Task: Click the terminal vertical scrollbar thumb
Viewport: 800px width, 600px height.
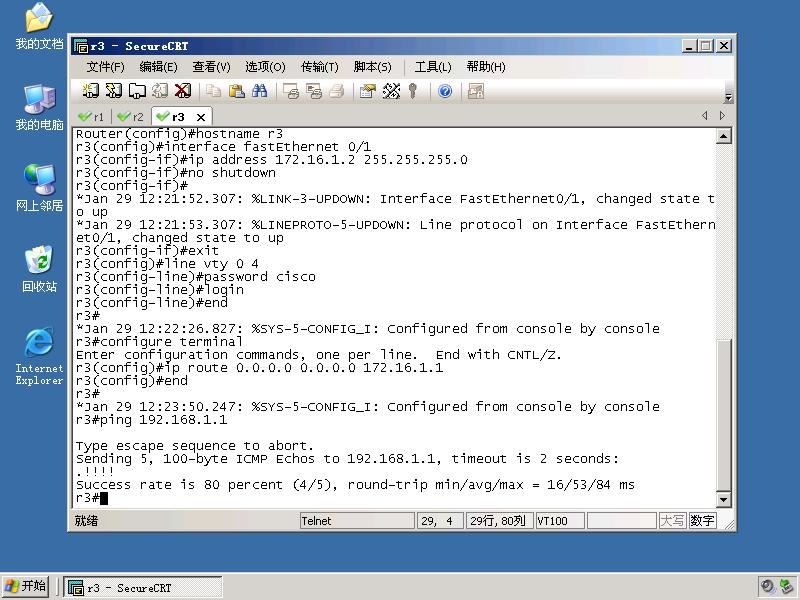Action: click(x=723, y=415)
